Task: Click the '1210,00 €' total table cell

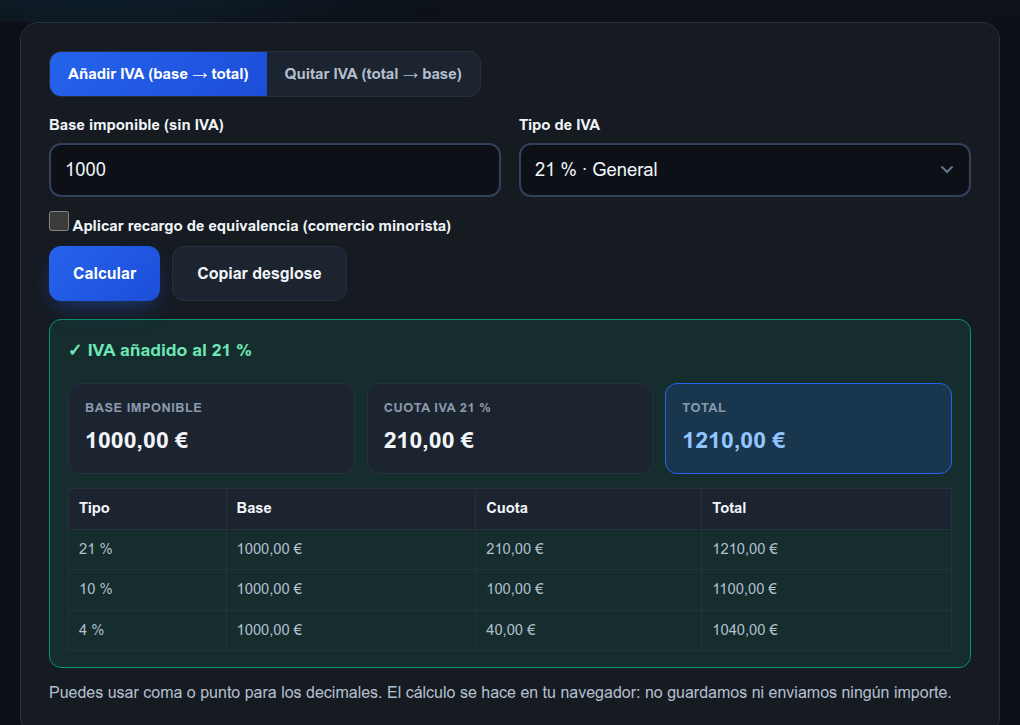Action: click(826, 549)
